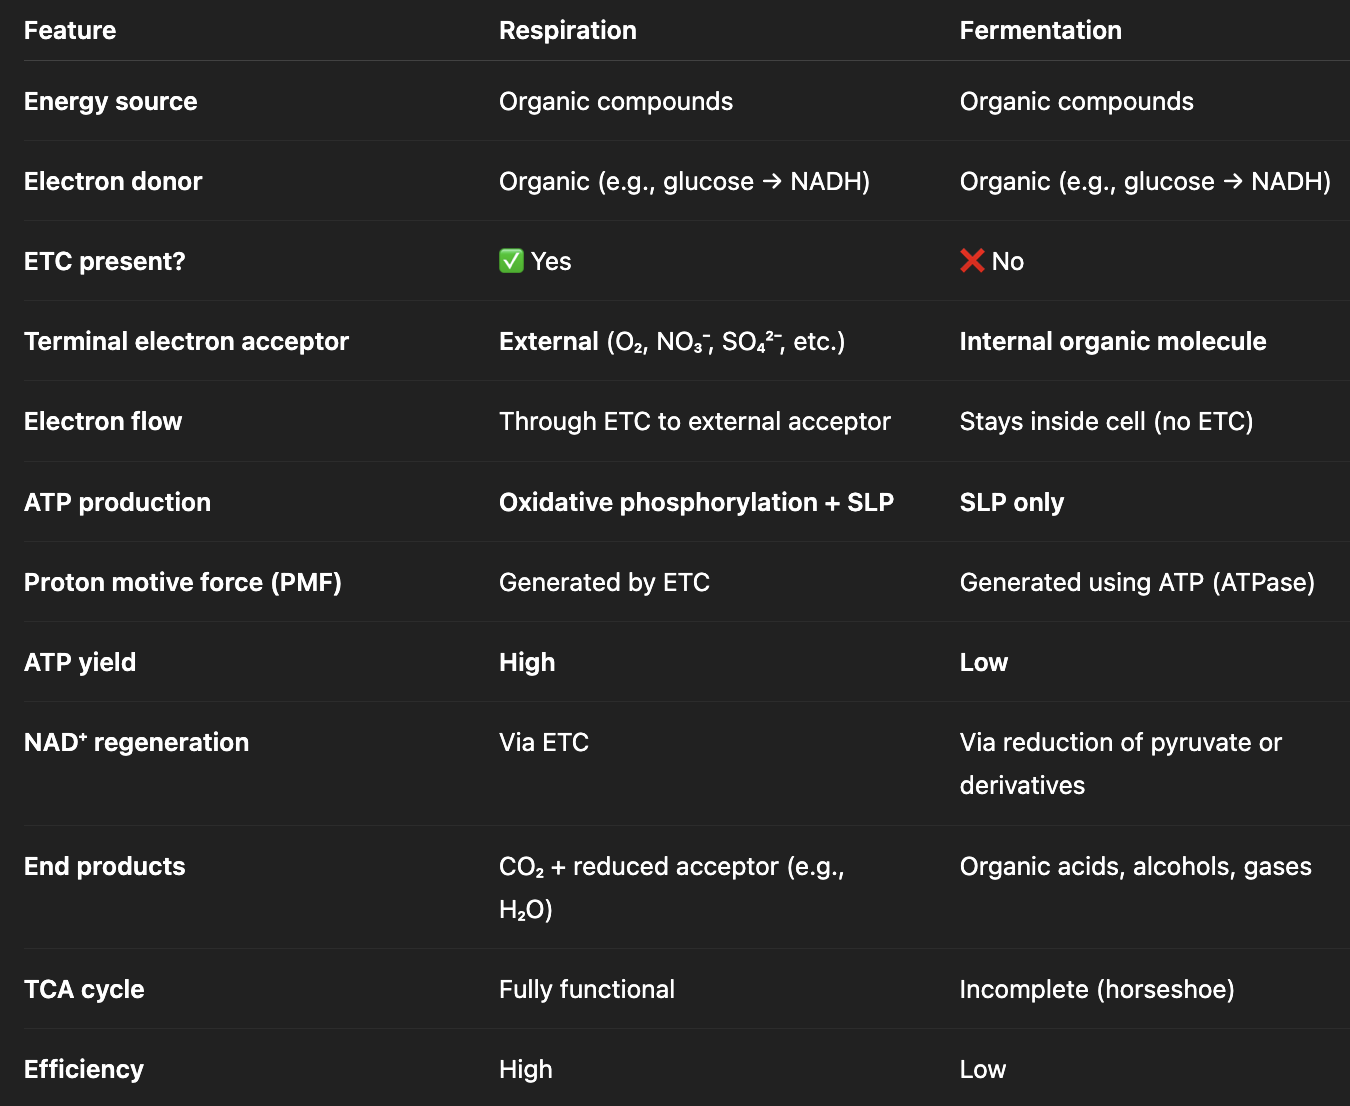1350x1106 pixels.
Task: Click the Respiration column header
Action: [x=567, y=30]
